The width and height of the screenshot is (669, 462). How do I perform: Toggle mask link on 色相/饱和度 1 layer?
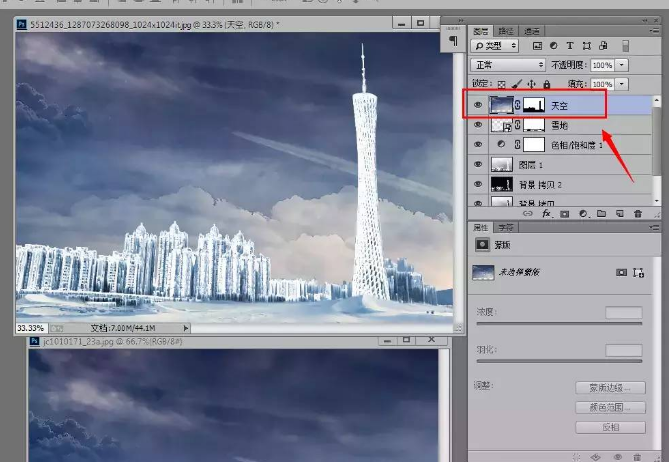click(x=518, y=145)
